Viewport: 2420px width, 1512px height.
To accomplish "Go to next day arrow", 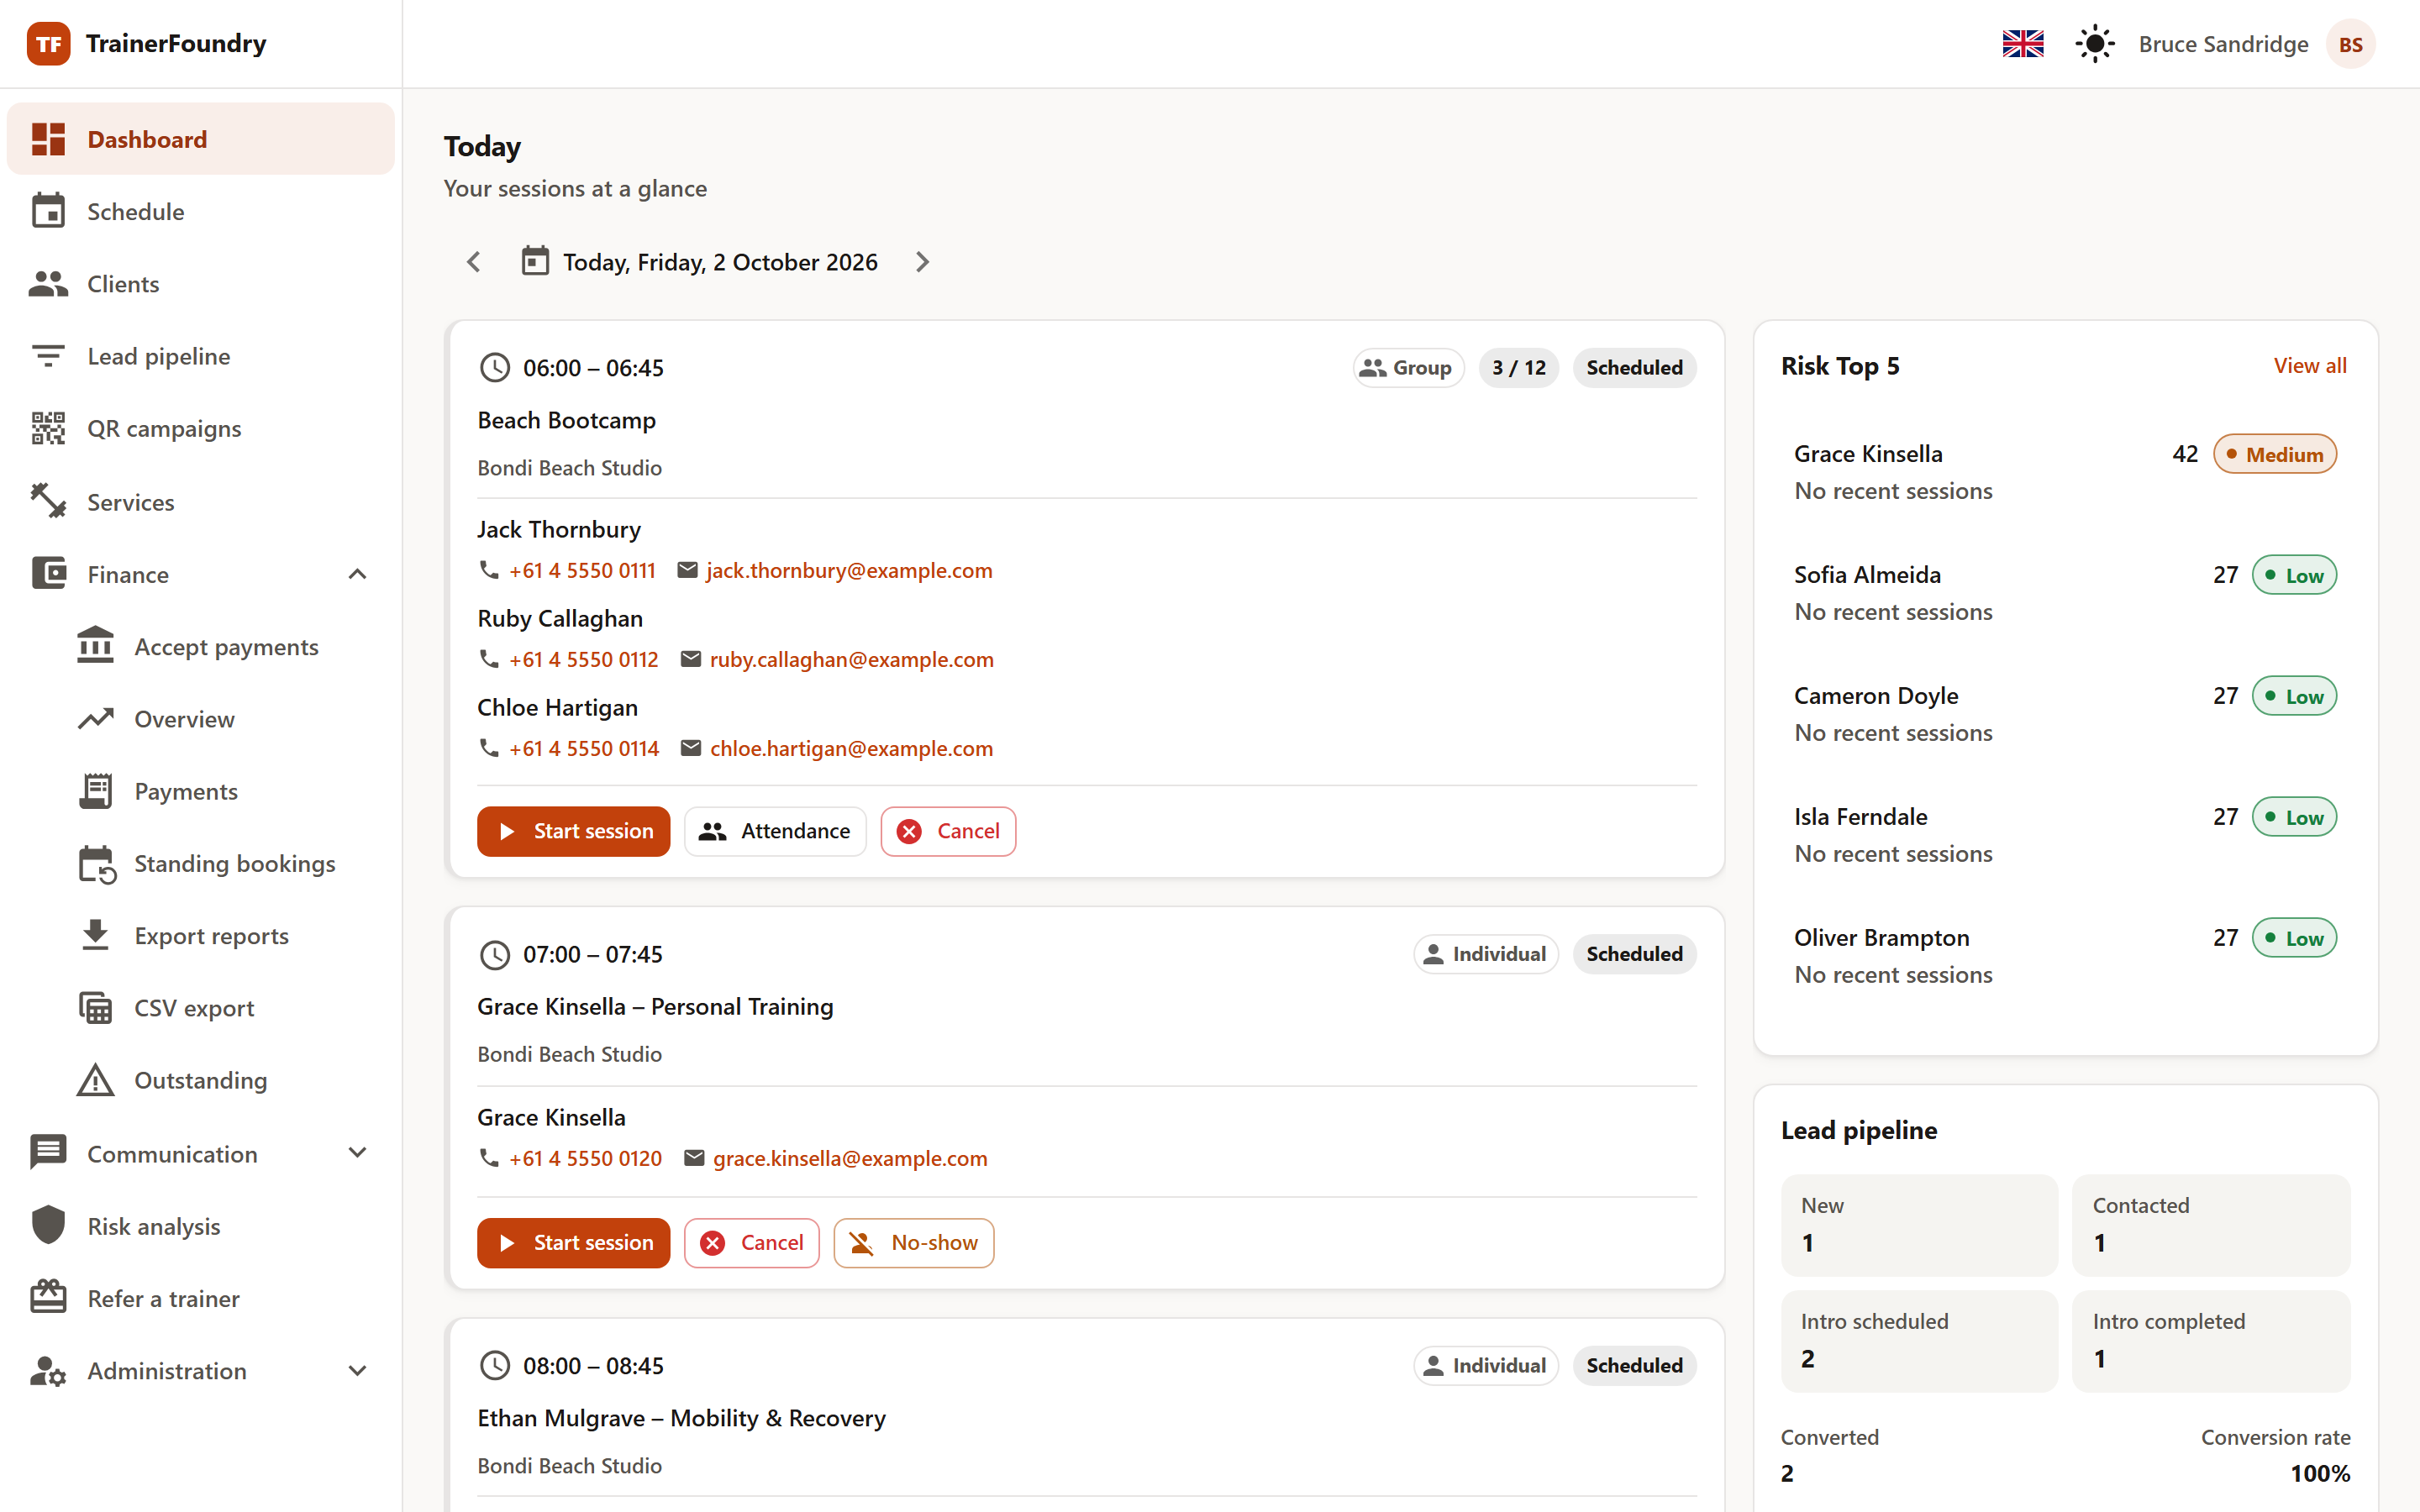I will point(922,262).
